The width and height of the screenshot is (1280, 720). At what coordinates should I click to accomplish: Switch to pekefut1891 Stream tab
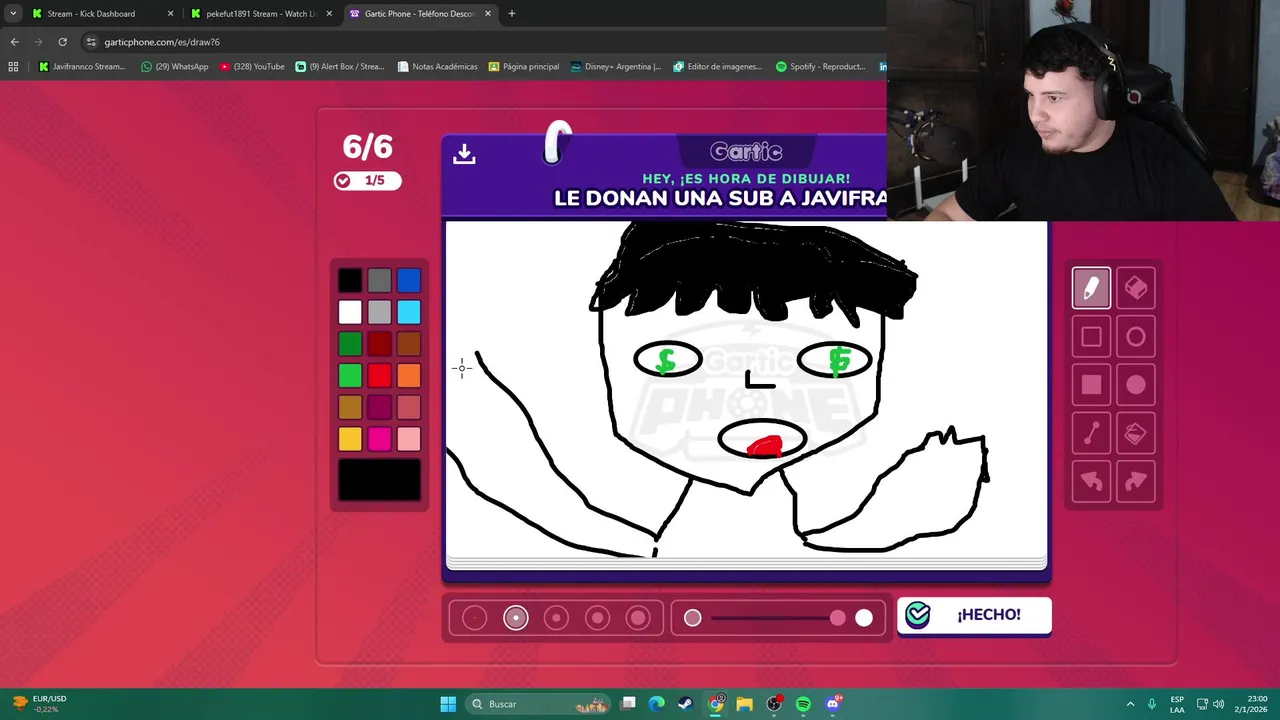261,14
